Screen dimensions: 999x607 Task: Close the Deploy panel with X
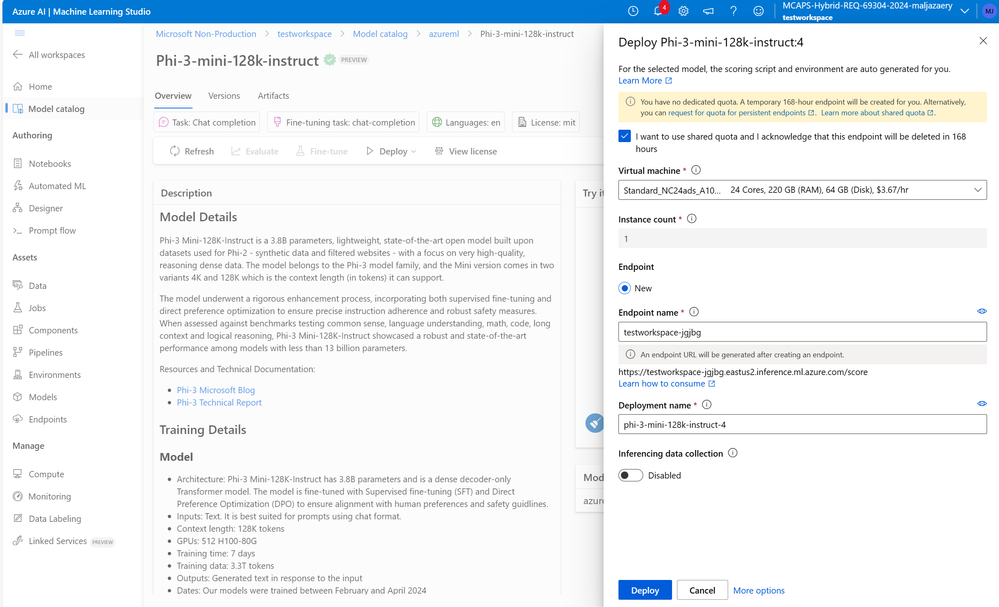(x=983, y=41)
